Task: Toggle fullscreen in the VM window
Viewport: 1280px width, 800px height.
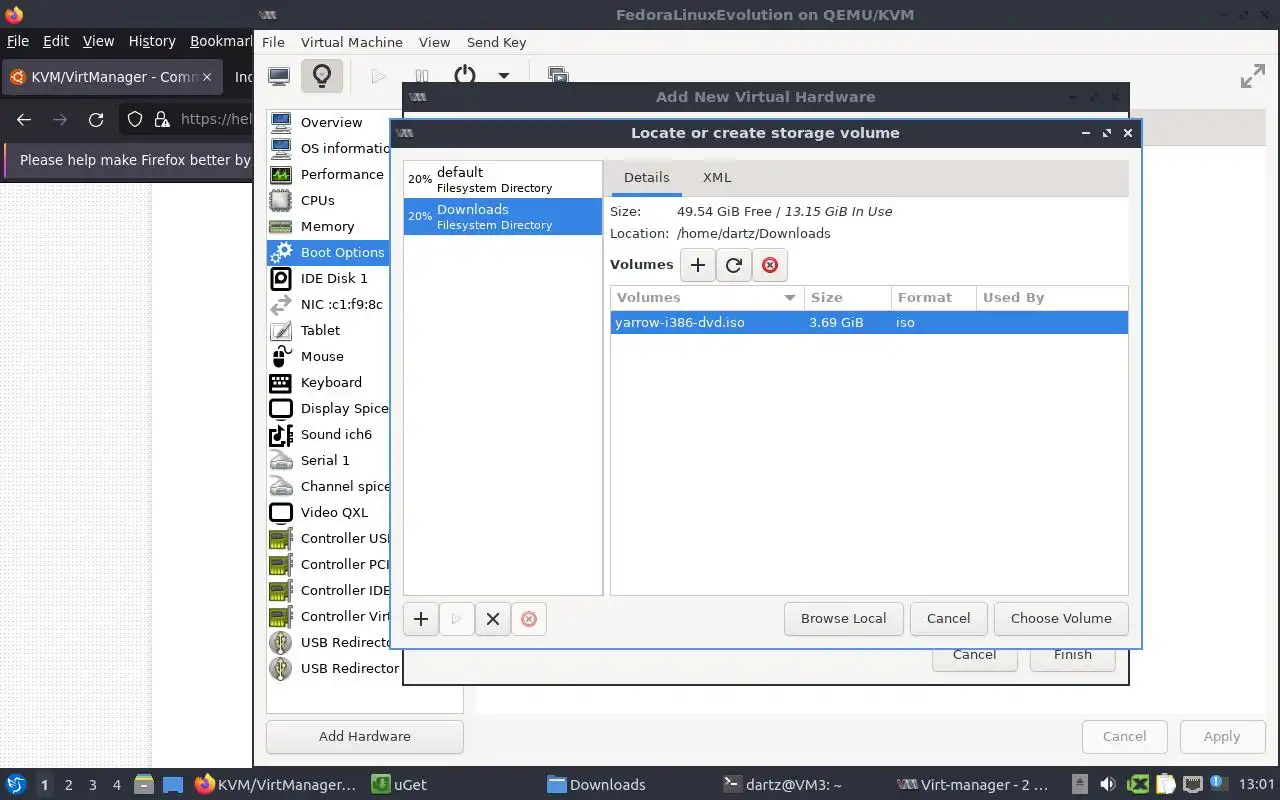Action: [1252, 76]
